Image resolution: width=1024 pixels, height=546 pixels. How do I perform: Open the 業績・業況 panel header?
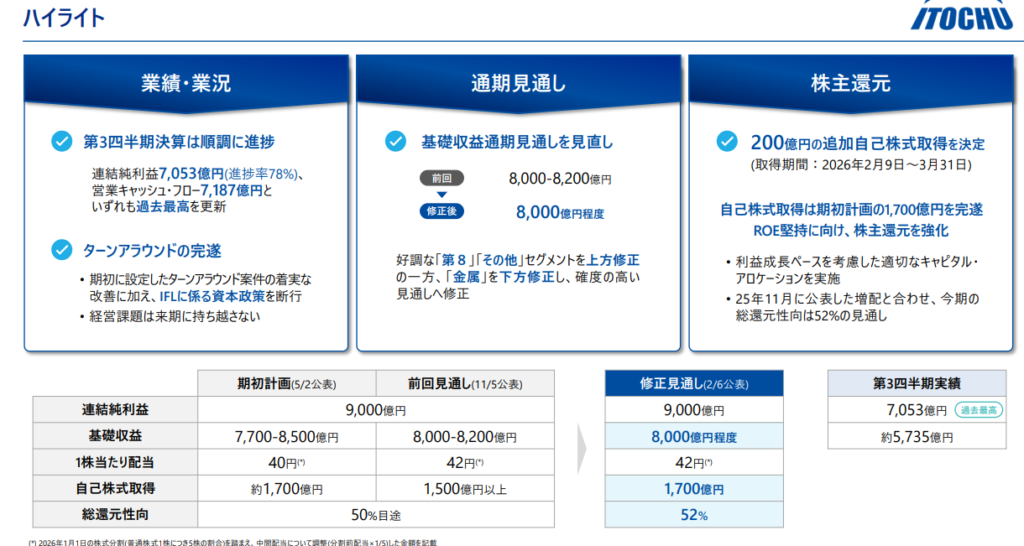point(186,84)
